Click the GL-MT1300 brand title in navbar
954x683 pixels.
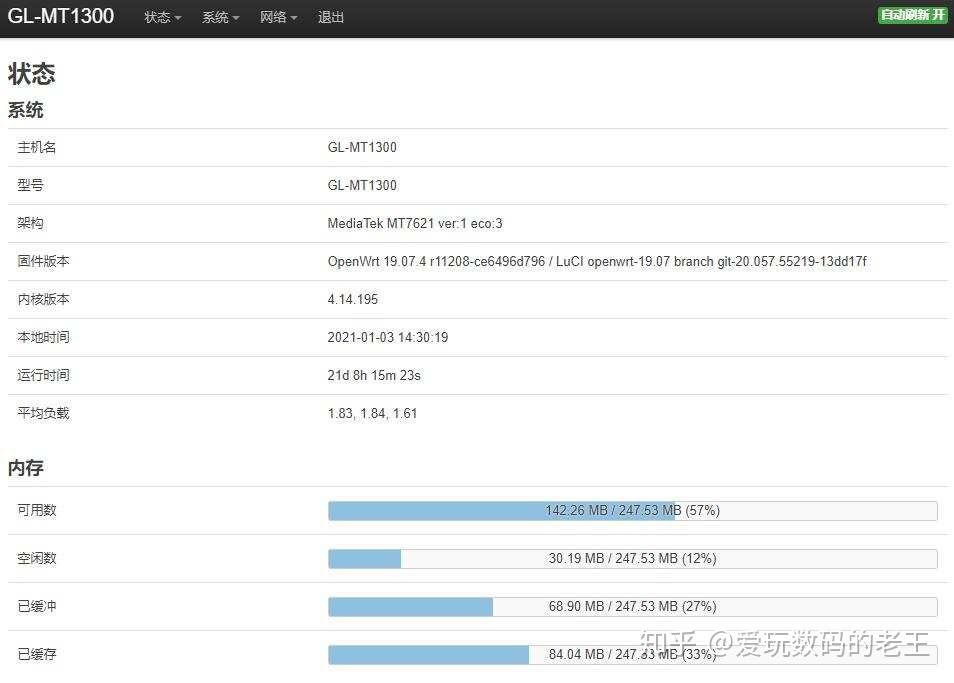point(60,16)
